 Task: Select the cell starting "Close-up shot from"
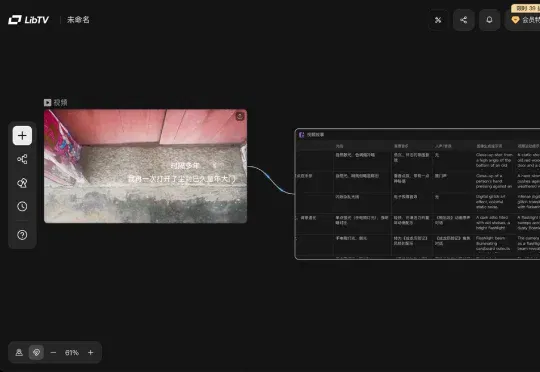(494, 161)
